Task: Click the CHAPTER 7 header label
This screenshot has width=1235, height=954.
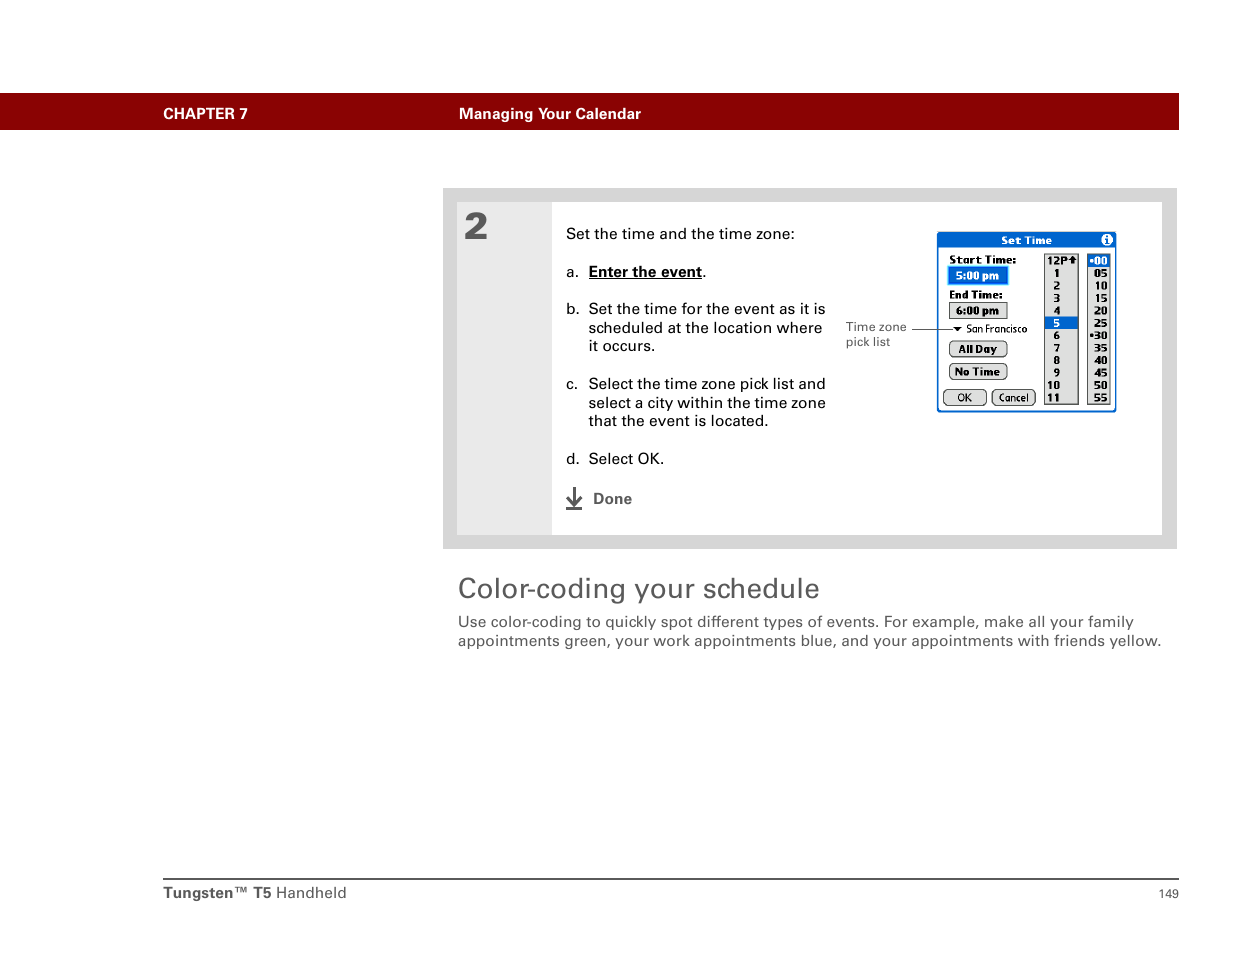Action: pos(205,114)
